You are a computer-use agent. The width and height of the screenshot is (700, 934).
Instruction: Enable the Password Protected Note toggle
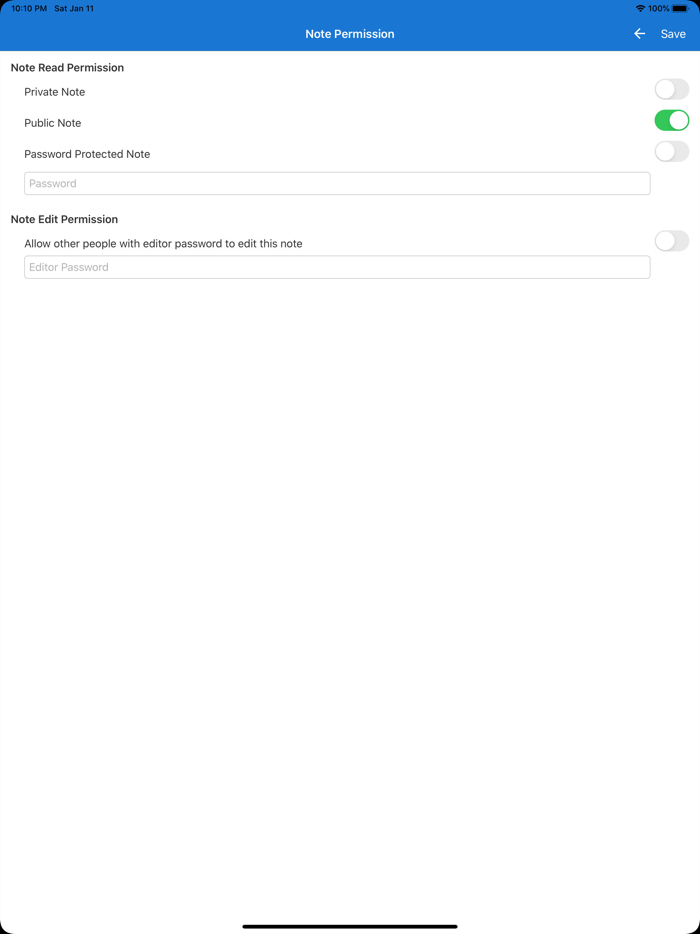pyautogui.click(x=671, y=151)
